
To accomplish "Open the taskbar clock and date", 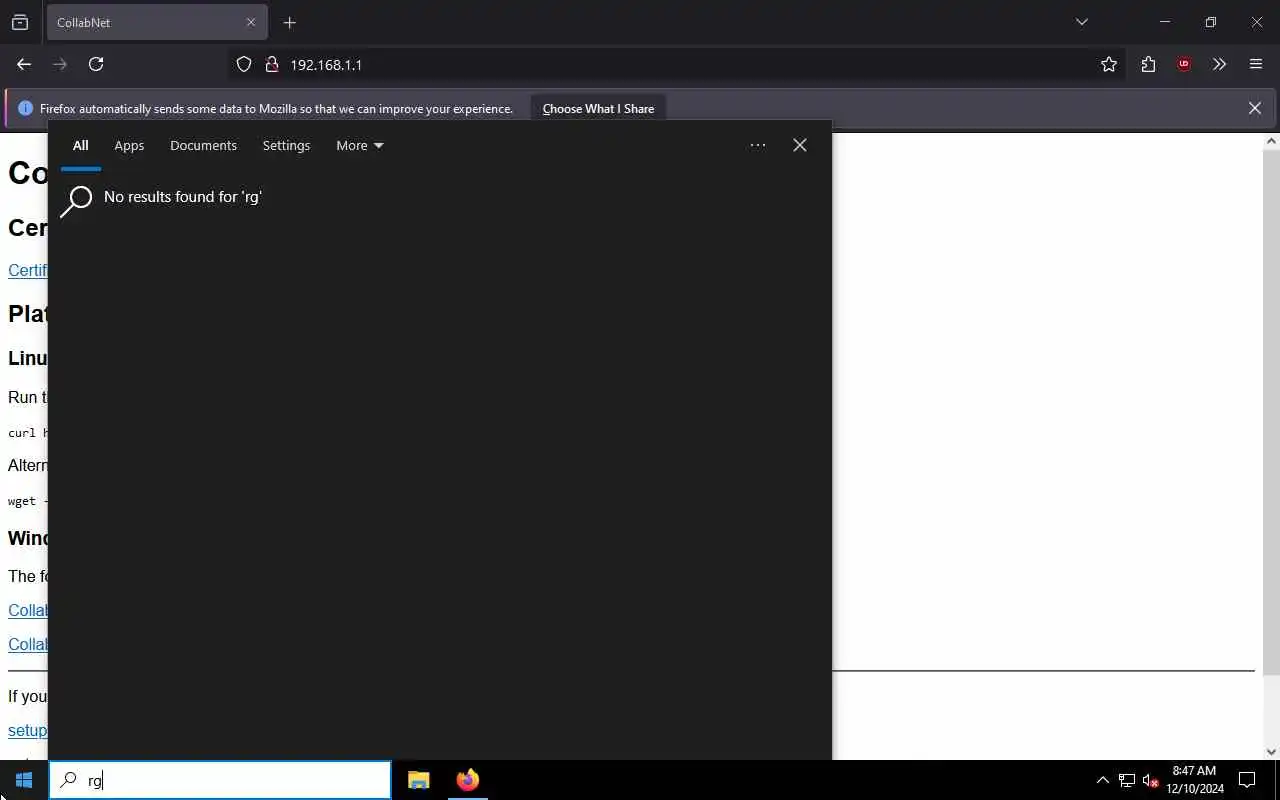I will pos(1196,780).
